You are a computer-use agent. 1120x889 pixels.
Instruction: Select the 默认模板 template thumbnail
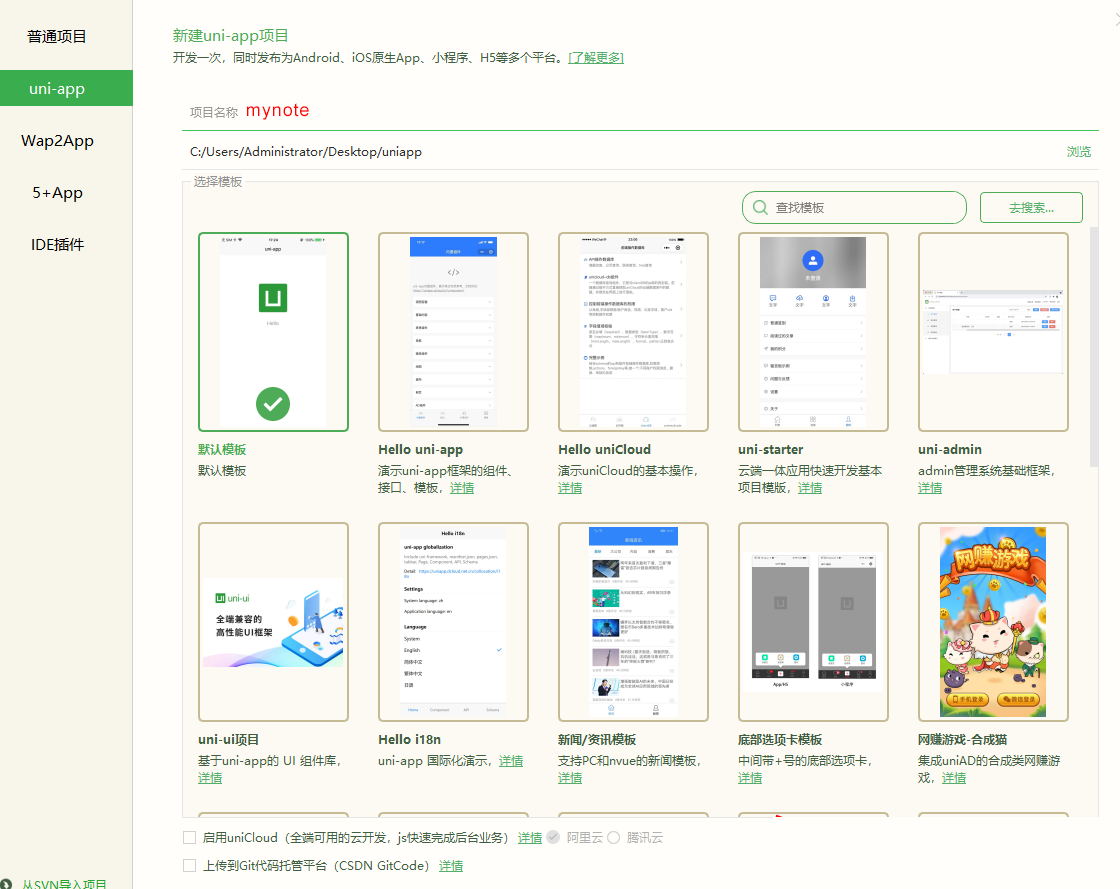[x=274, y=332]
